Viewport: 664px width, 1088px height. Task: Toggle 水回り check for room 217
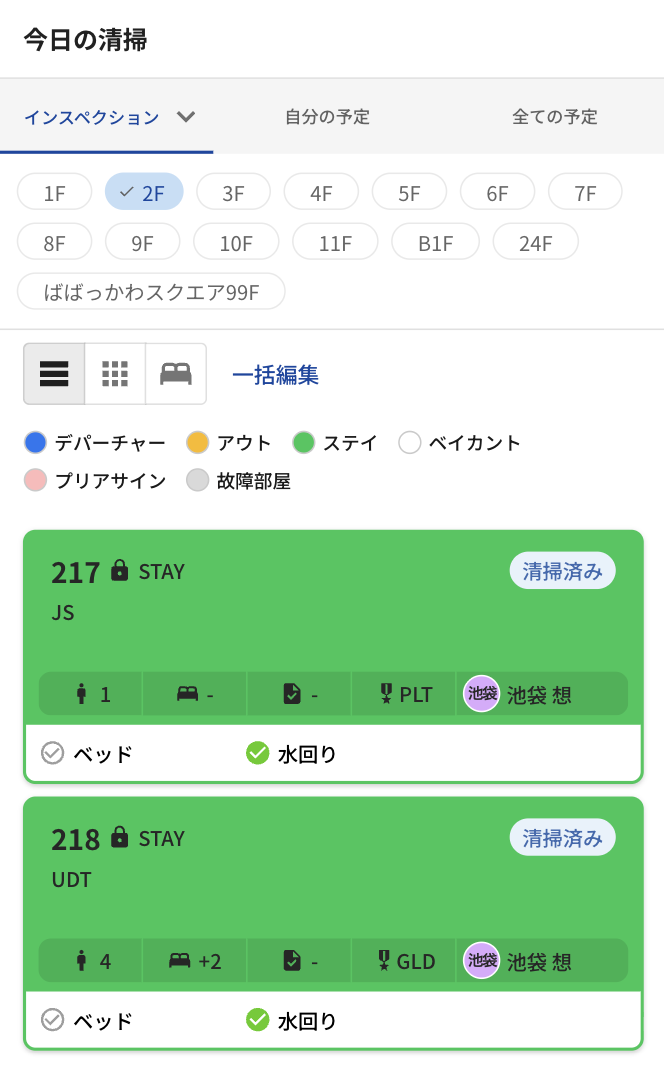[257, 753]
